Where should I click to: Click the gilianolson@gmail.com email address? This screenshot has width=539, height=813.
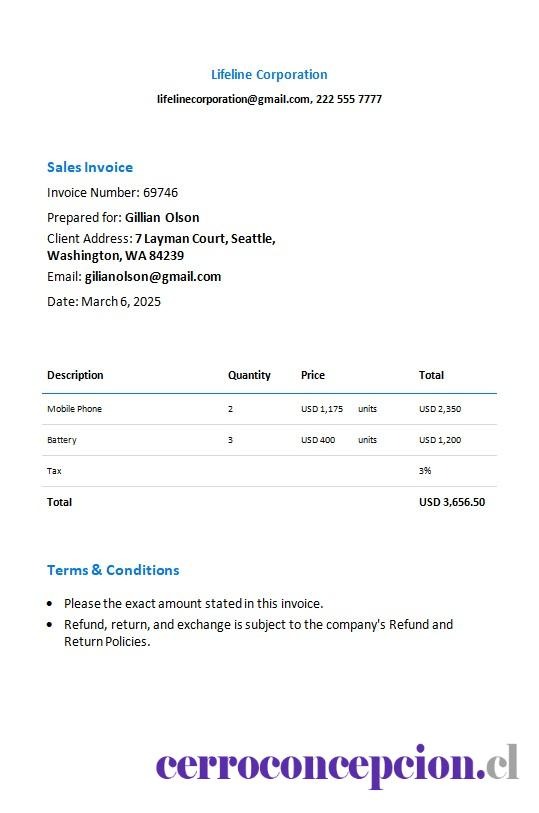point(153,277)
